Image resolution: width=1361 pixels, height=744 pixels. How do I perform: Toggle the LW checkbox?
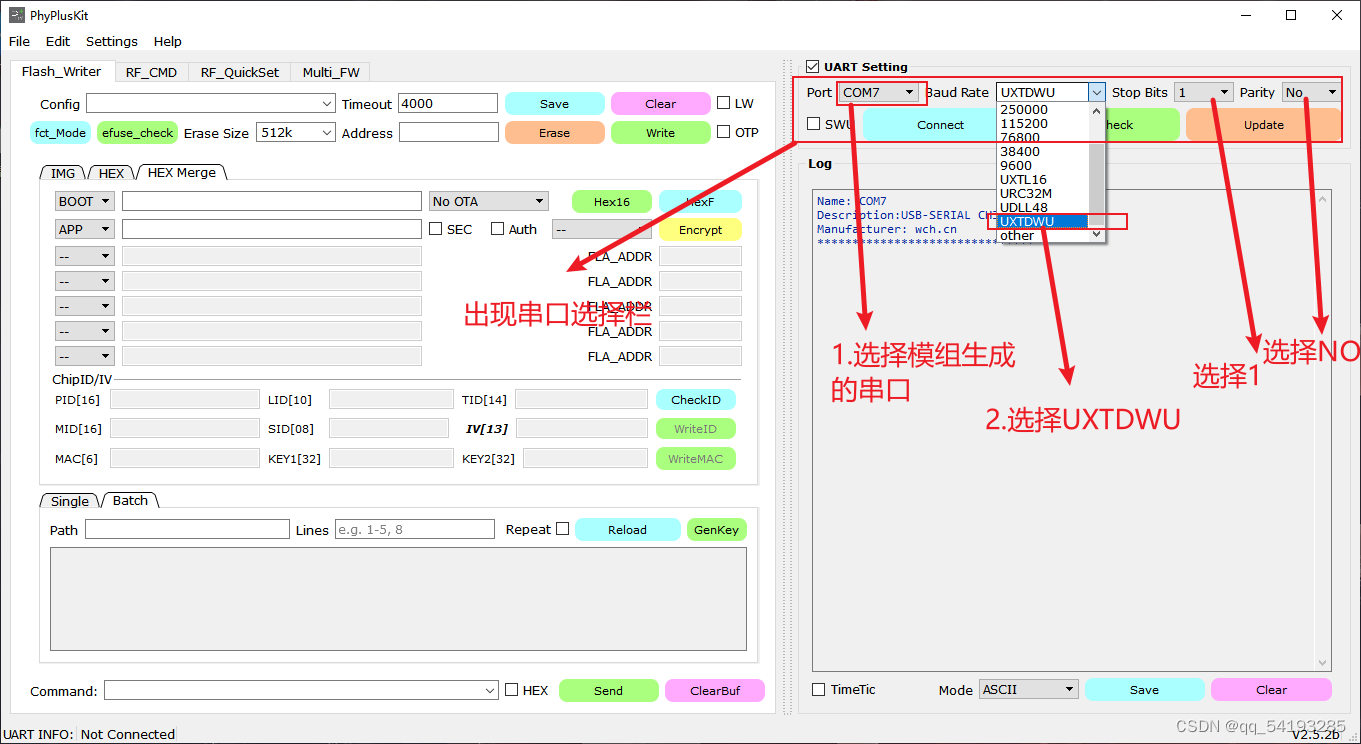coord(724,103)
